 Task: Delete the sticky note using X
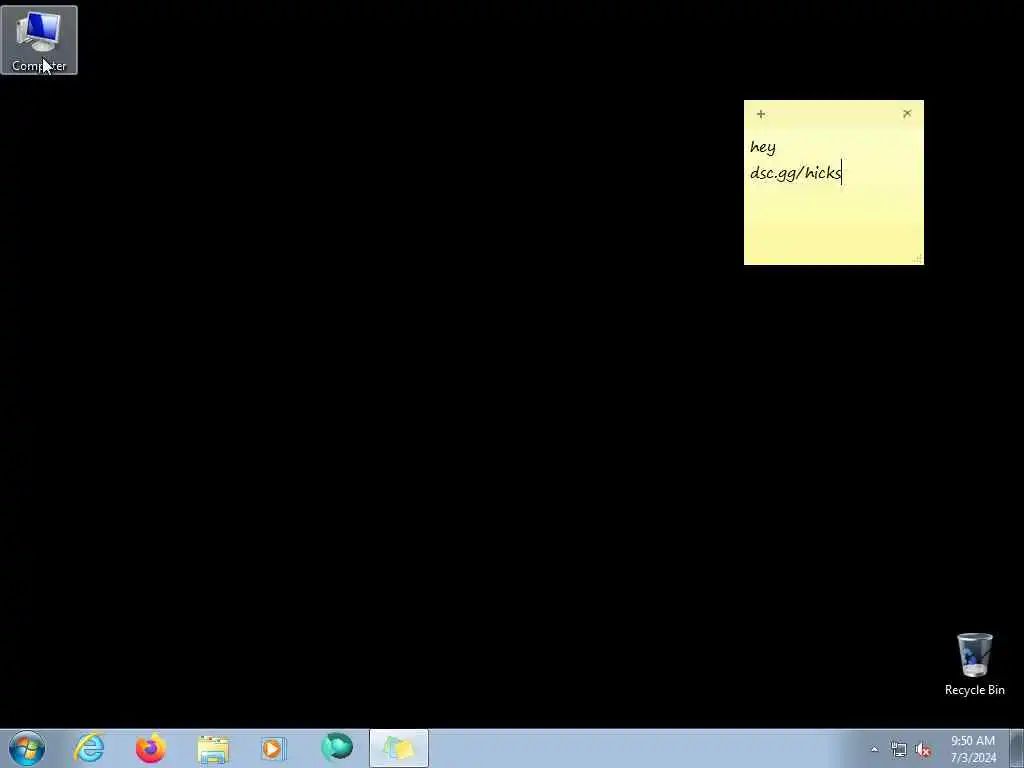(907, 114)
